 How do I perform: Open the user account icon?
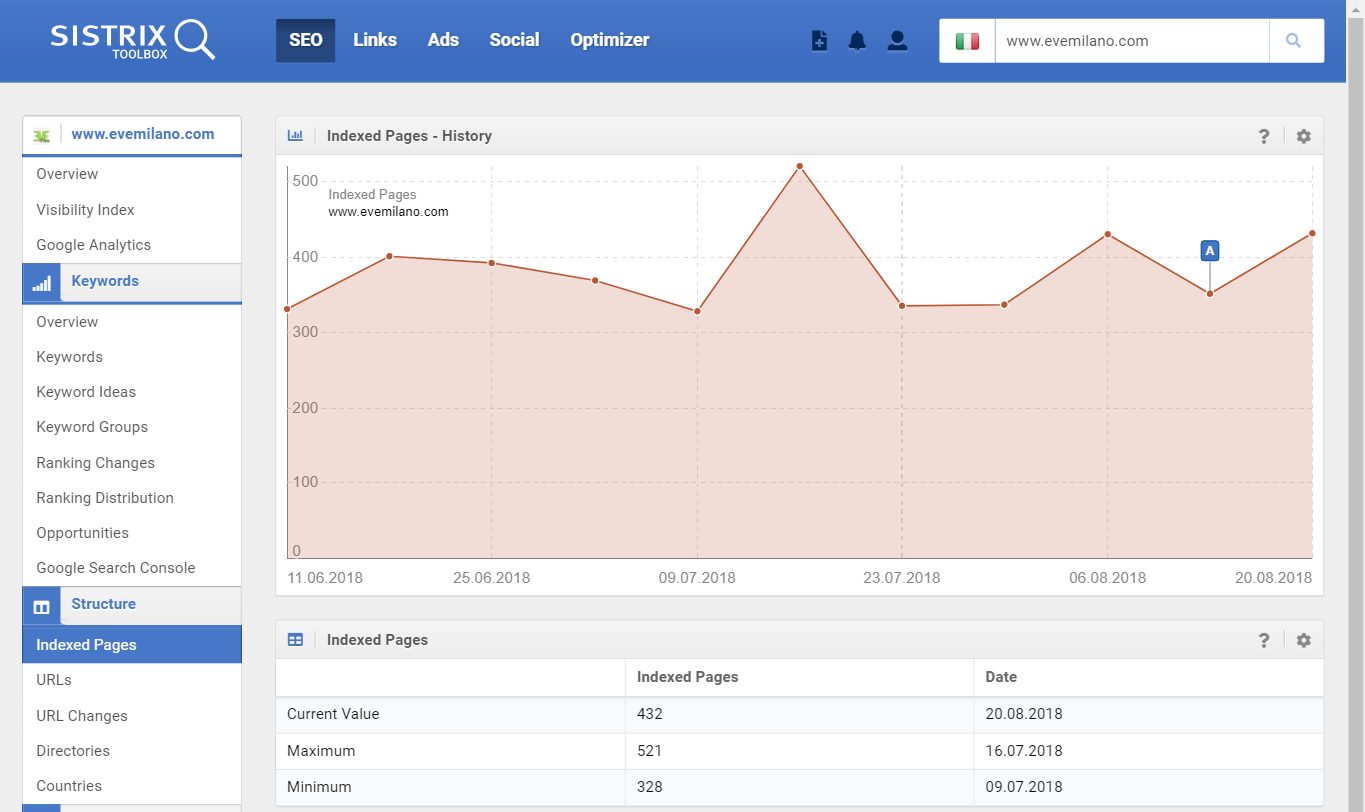[x=897, y=41]
